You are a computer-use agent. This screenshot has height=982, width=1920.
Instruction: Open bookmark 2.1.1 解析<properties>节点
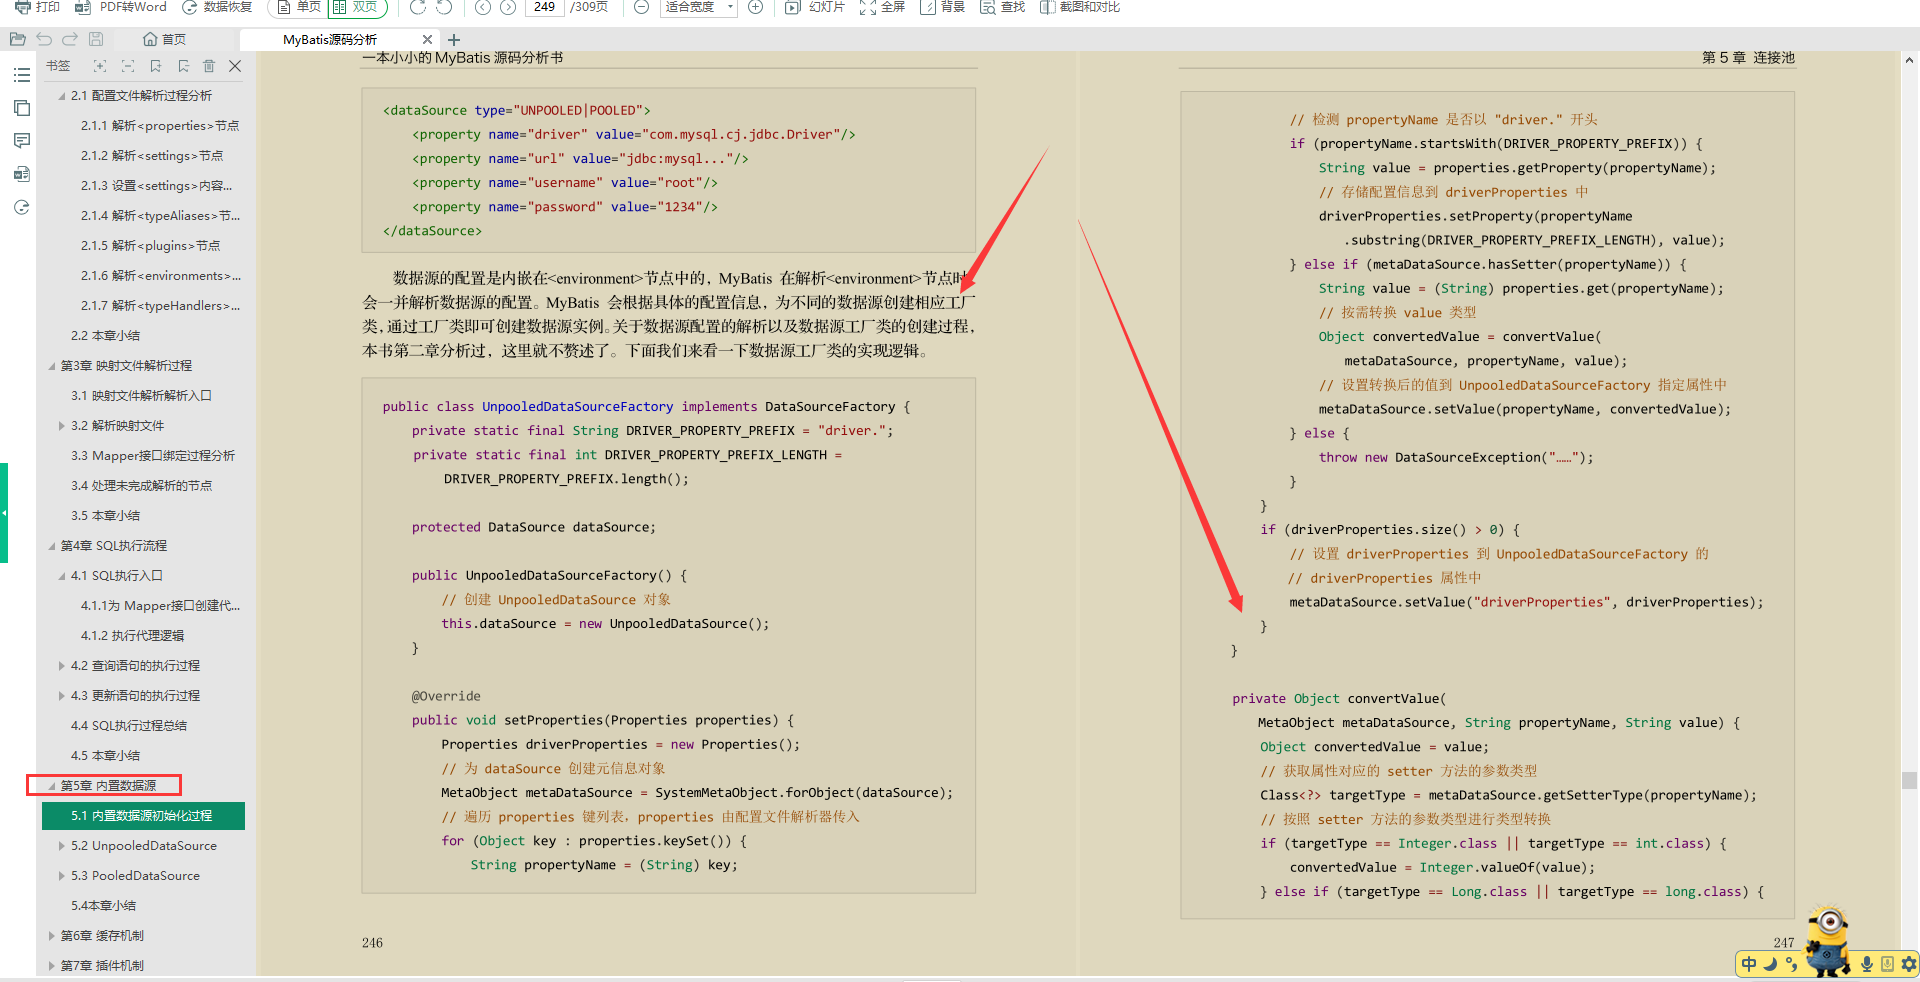[x=160, y=126]
